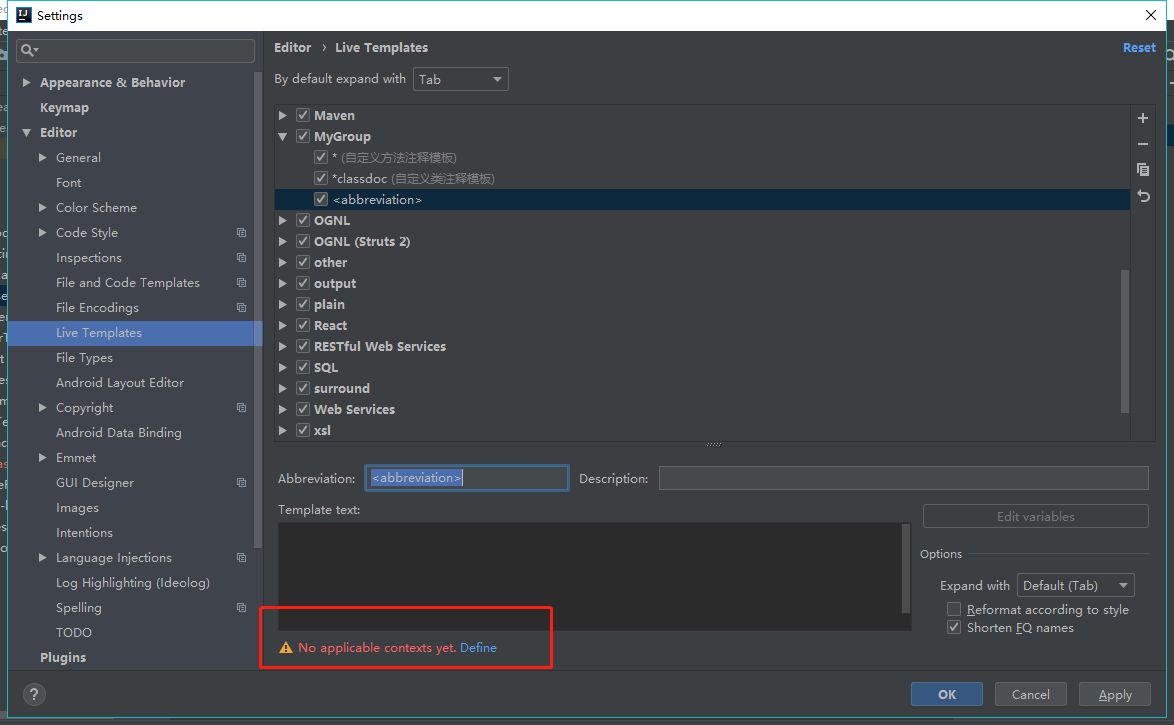Screen dimensions: 1174x725
Task: Expand Appearance & Behavior settings section
Action: 26,82
